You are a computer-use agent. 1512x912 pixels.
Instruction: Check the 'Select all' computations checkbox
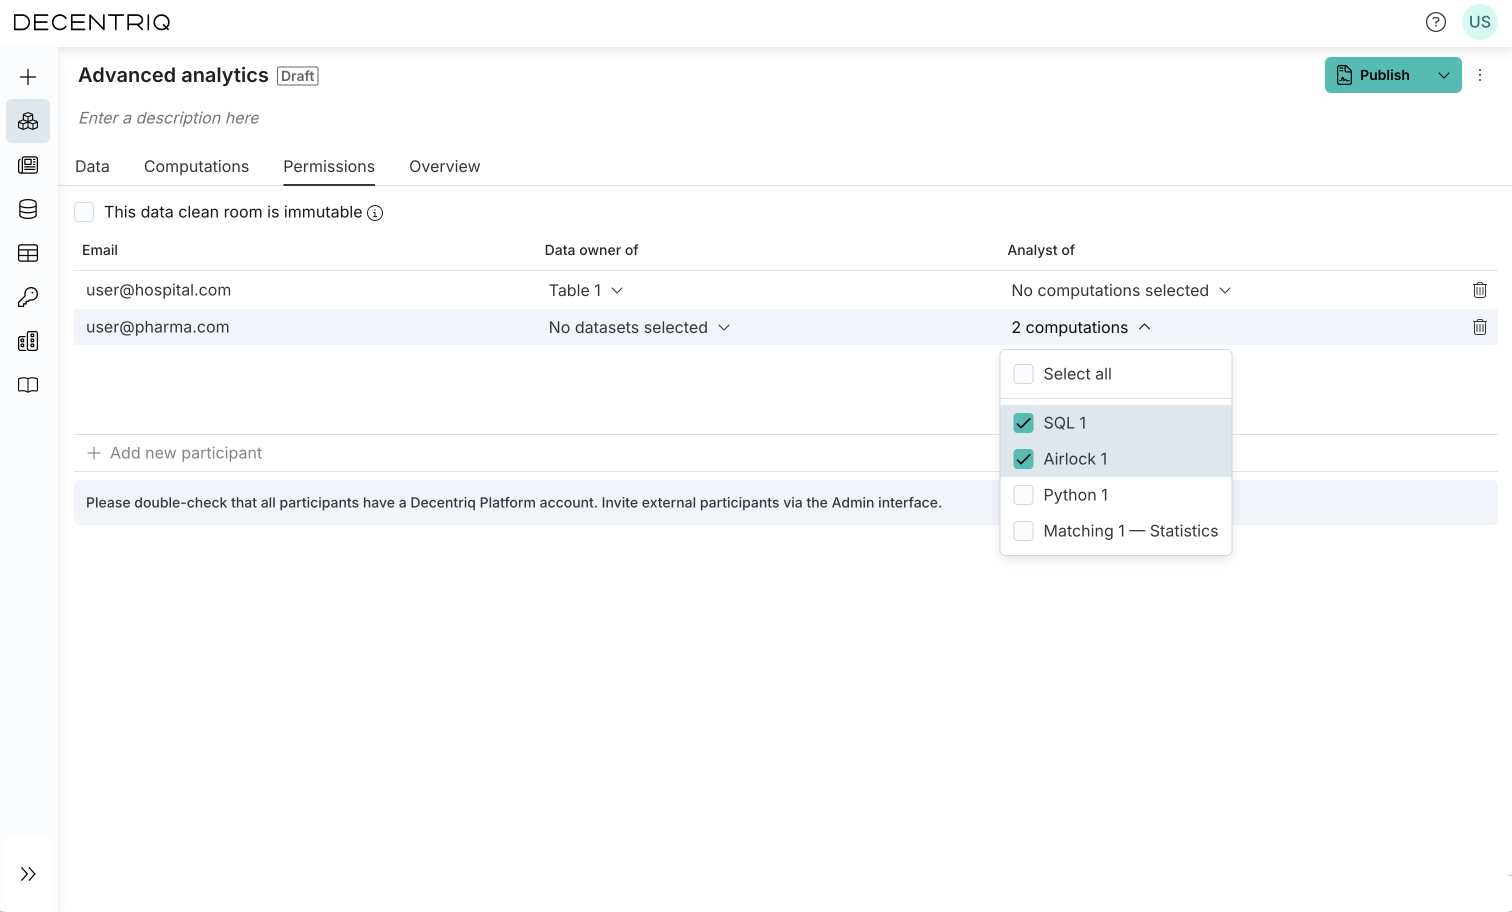click(x=1023, y=373)
